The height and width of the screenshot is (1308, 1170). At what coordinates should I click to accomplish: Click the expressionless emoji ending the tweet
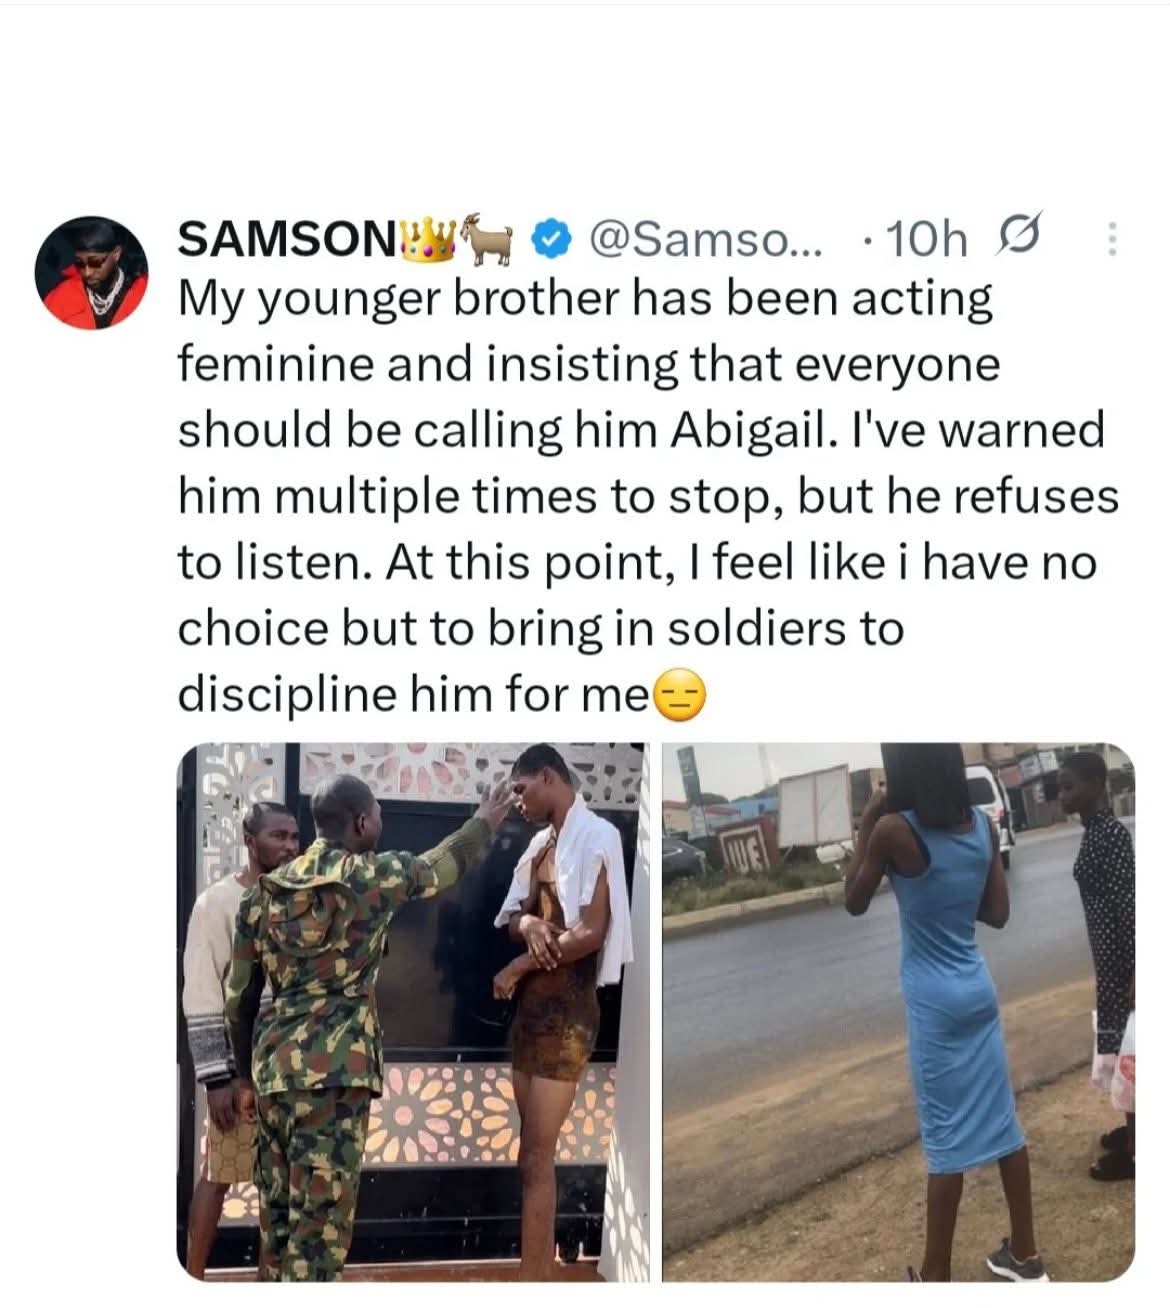click(680, 696)
